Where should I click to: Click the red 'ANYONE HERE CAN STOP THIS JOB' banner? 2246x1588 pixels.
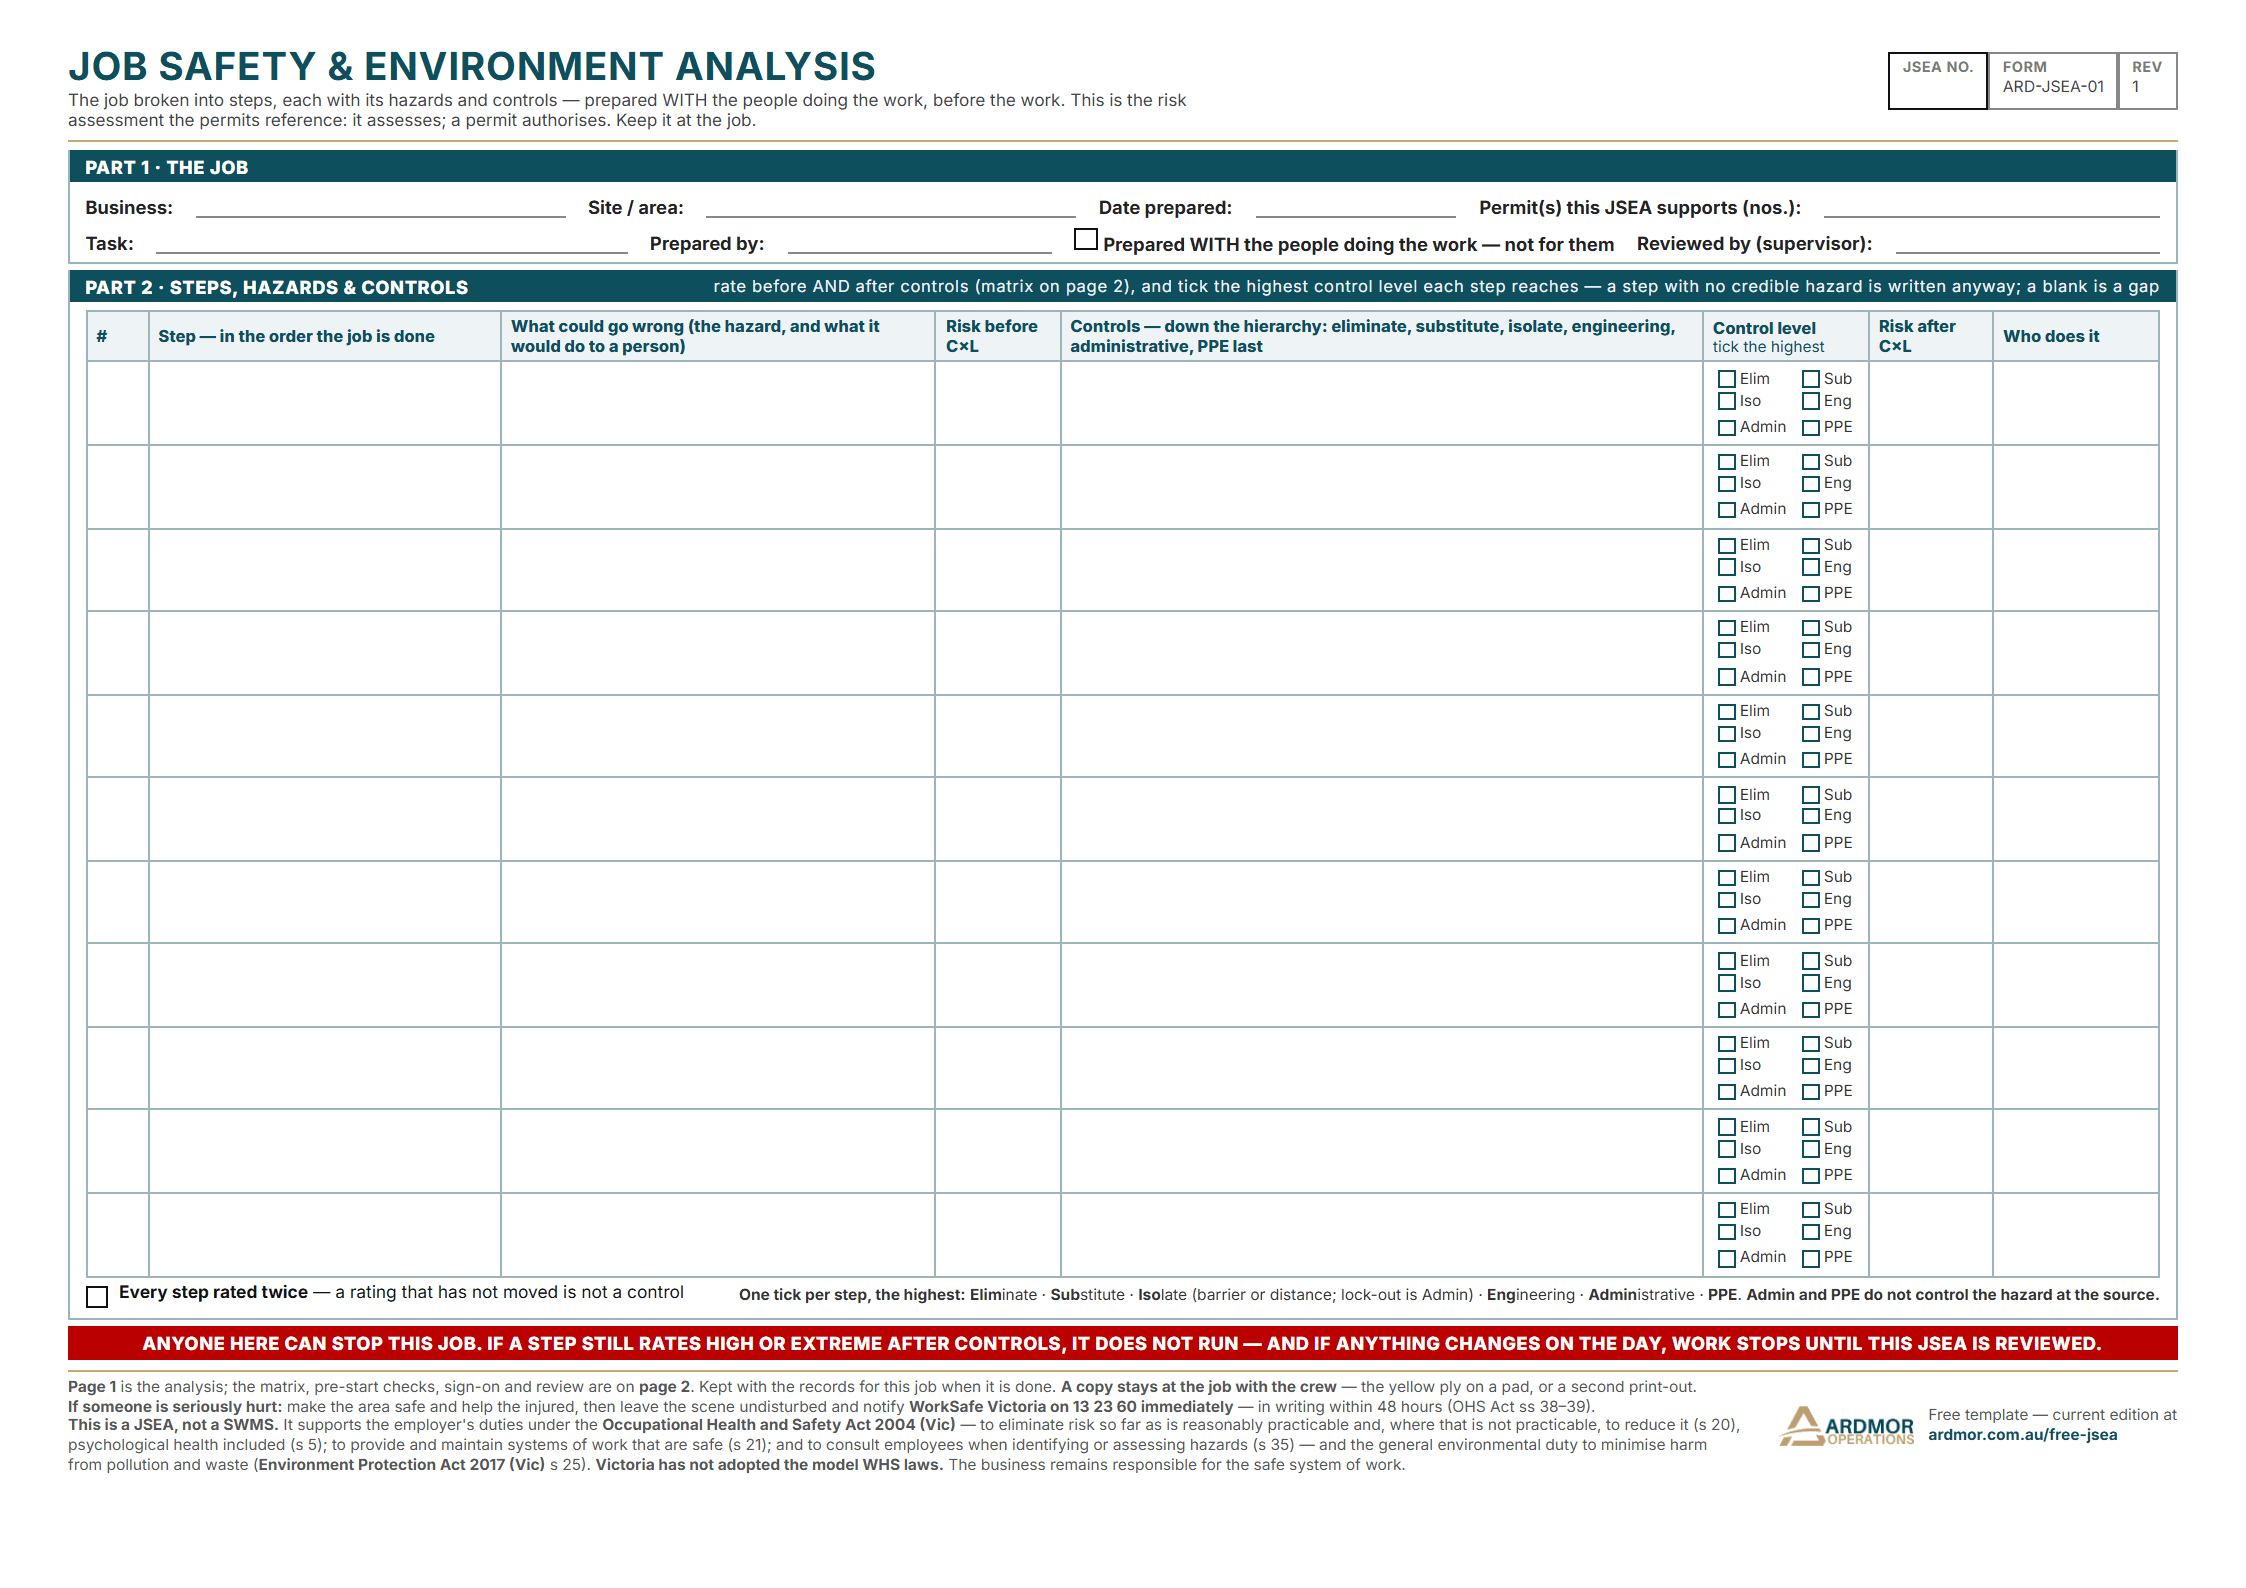point(1122,1343)
